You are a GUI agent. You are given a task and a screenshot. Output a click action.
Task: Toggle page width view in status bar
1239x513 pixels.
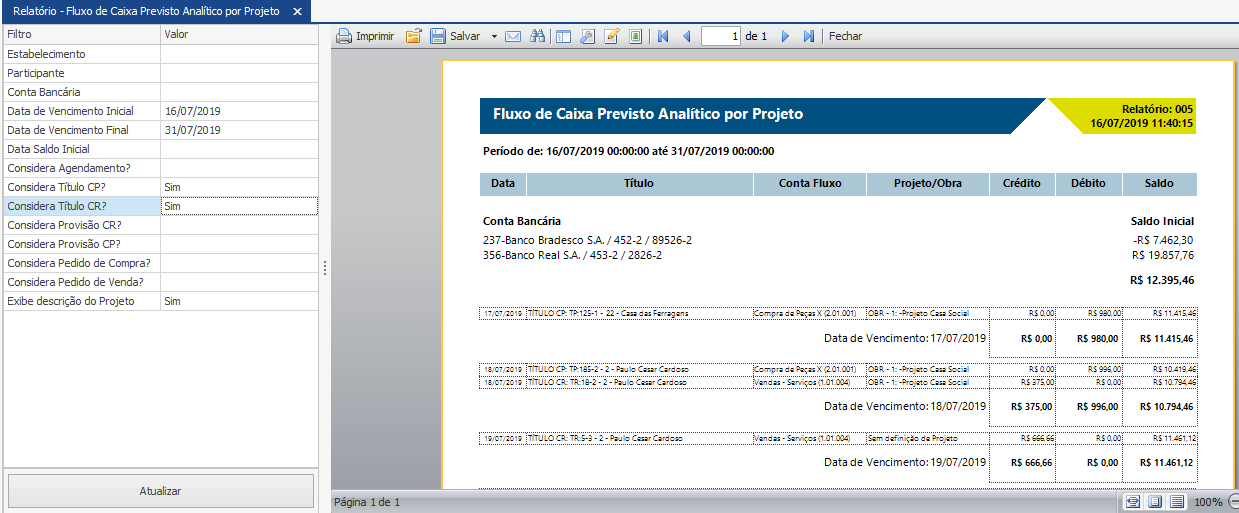(x=1133, y=501)
